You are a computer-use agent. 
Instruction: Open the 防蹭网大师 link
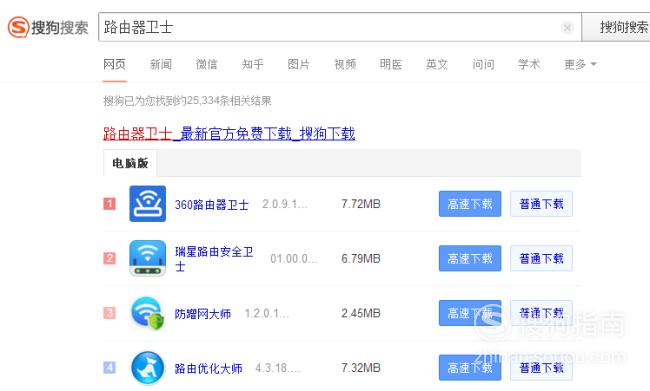coord(203,314)
